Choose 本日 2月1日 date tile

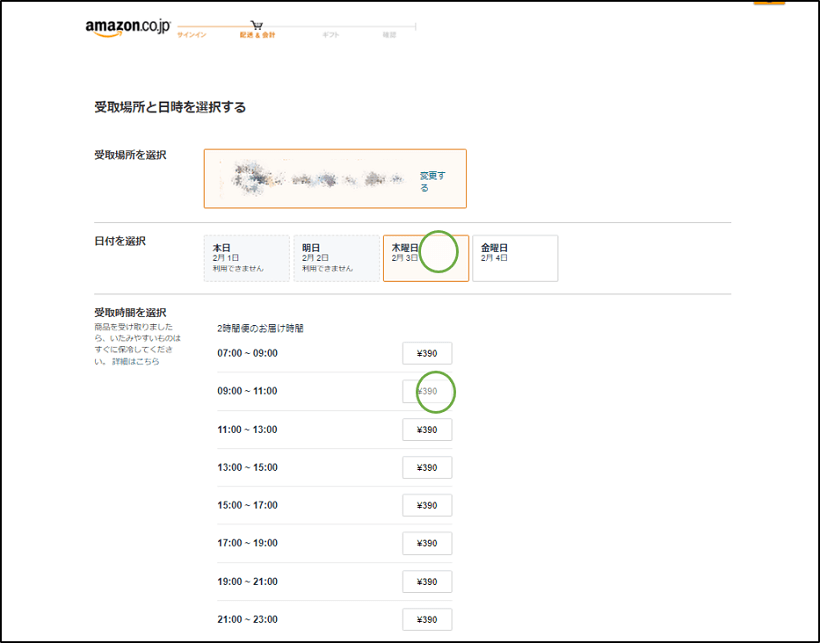pyautogui.click(x=246, y=258)
